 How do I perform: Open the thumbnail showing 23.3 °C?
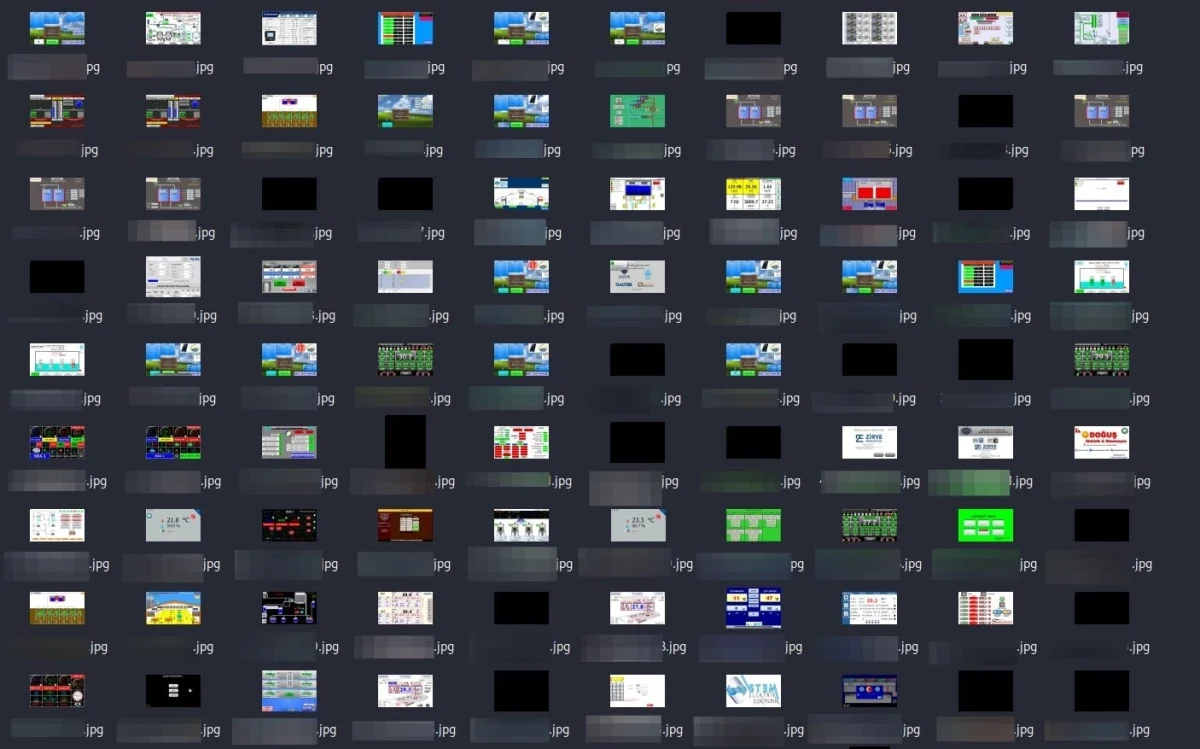[637, 525]
